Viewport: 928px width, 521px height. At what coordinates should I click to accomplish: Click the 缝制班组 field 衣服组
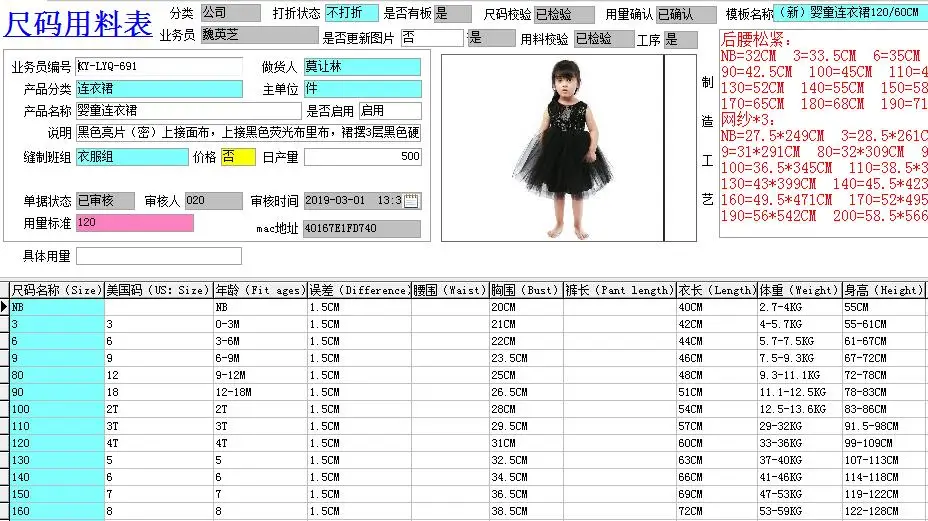coord(132,157)
